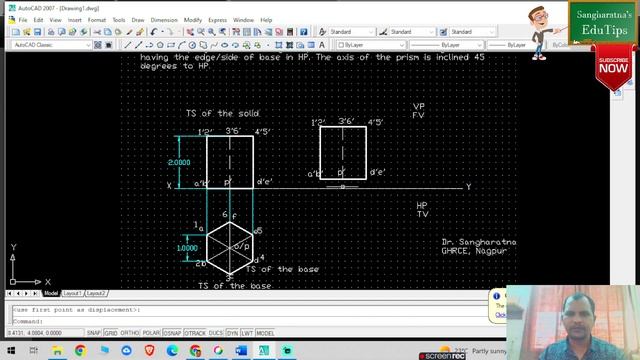
Task: Open Windows Start menu
Action: pyautogui.click(x=11, y=351)
